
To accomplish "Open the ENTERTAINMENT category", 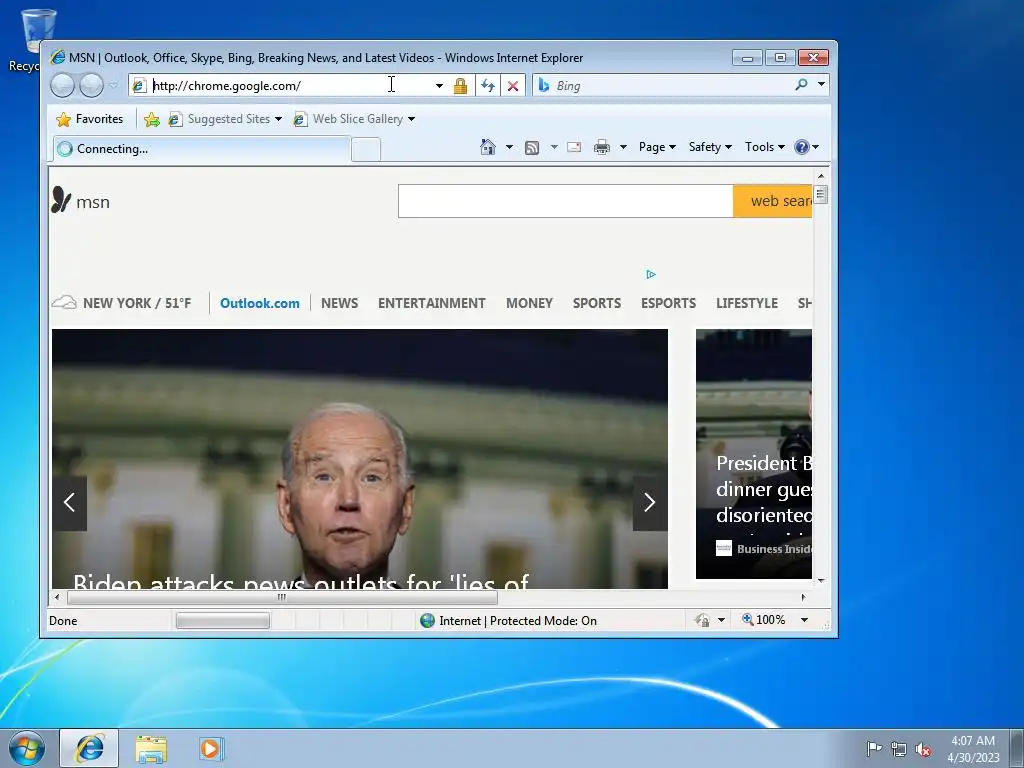I will [432, 303].
